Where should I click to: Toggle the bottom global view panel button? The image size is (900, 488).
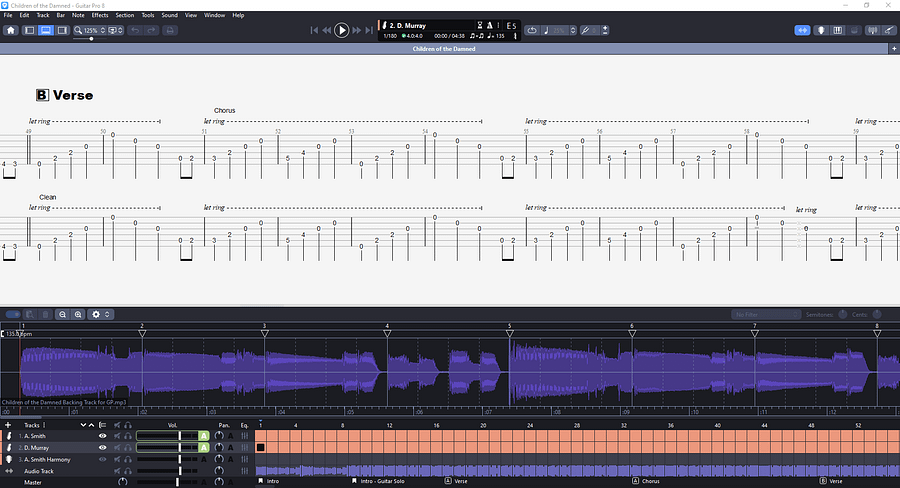click(x=45, y=30)
